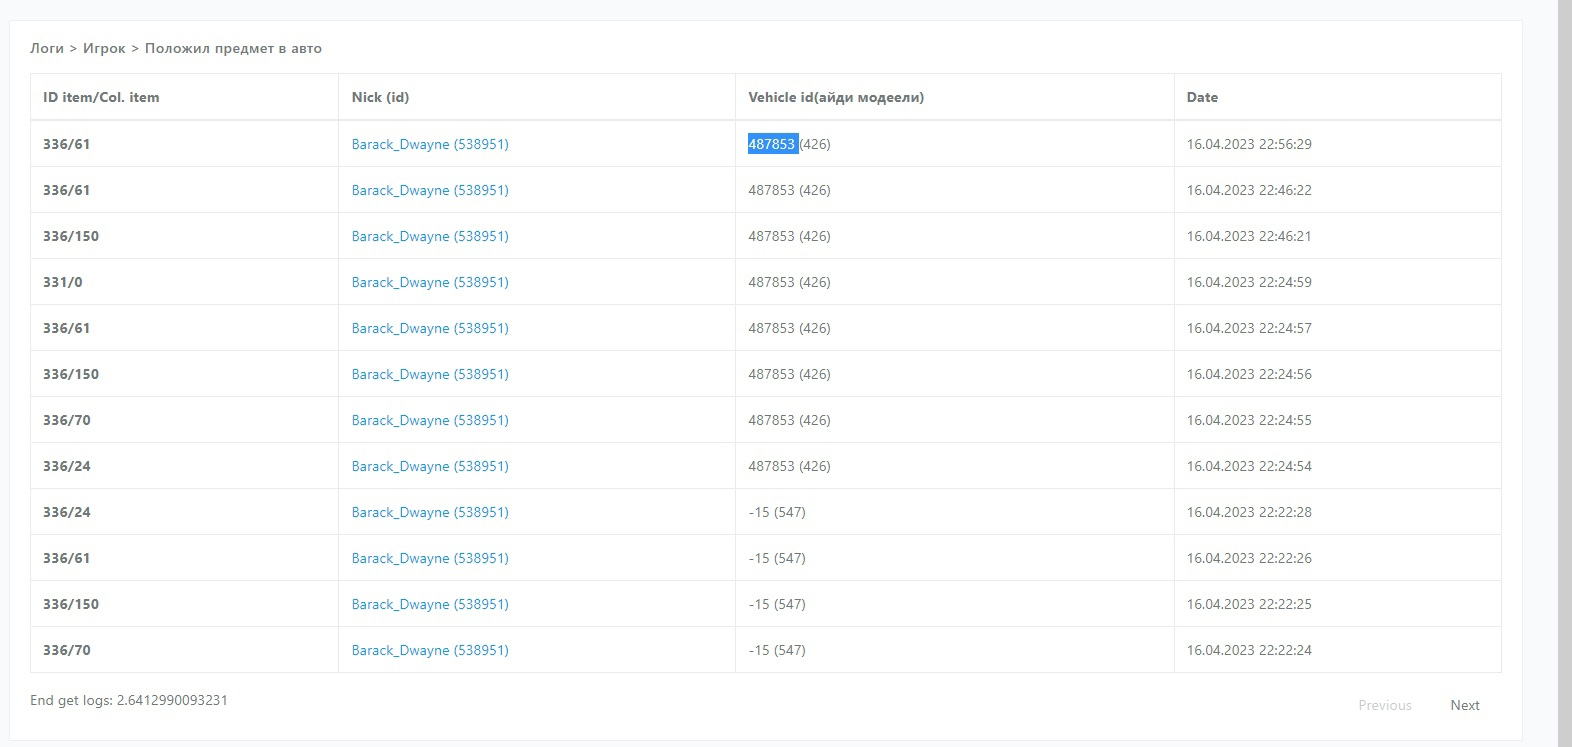This screenshot has height=747, width=1572.
Task: Open Barack_Dwayne link in the 22:24:54 row
Action: pyautogui.click(x=430, y=466)
